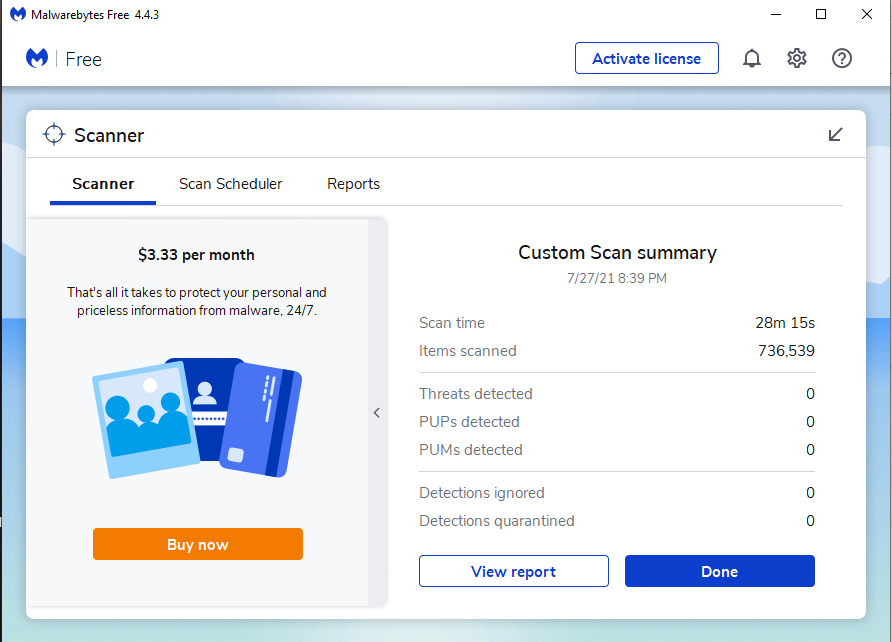892x642 pixels.
Task: Minimize the Malwarebytes window
Action: (776, 14)
